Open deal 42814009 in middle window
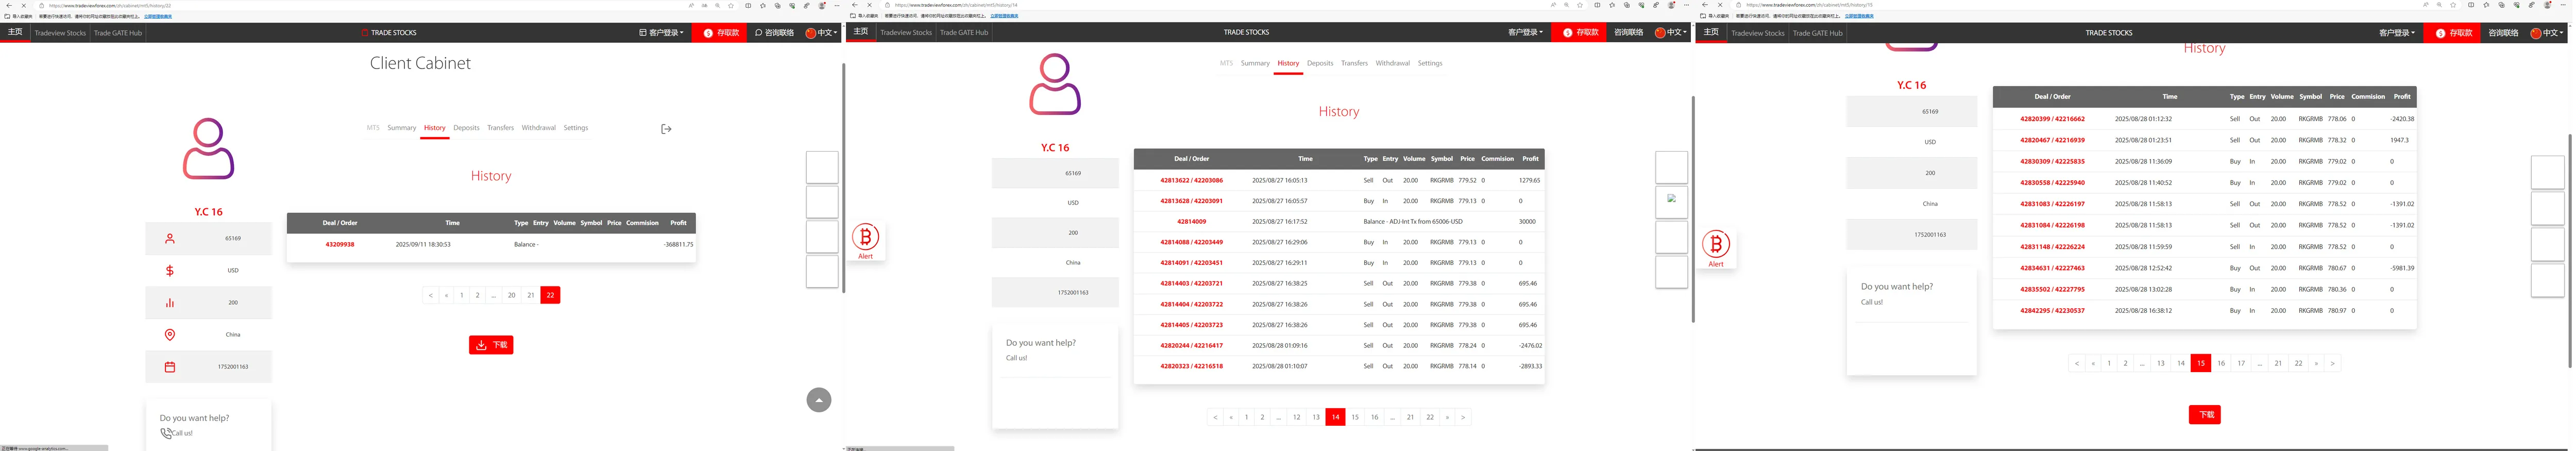2576x451 pixels. 1191,222
